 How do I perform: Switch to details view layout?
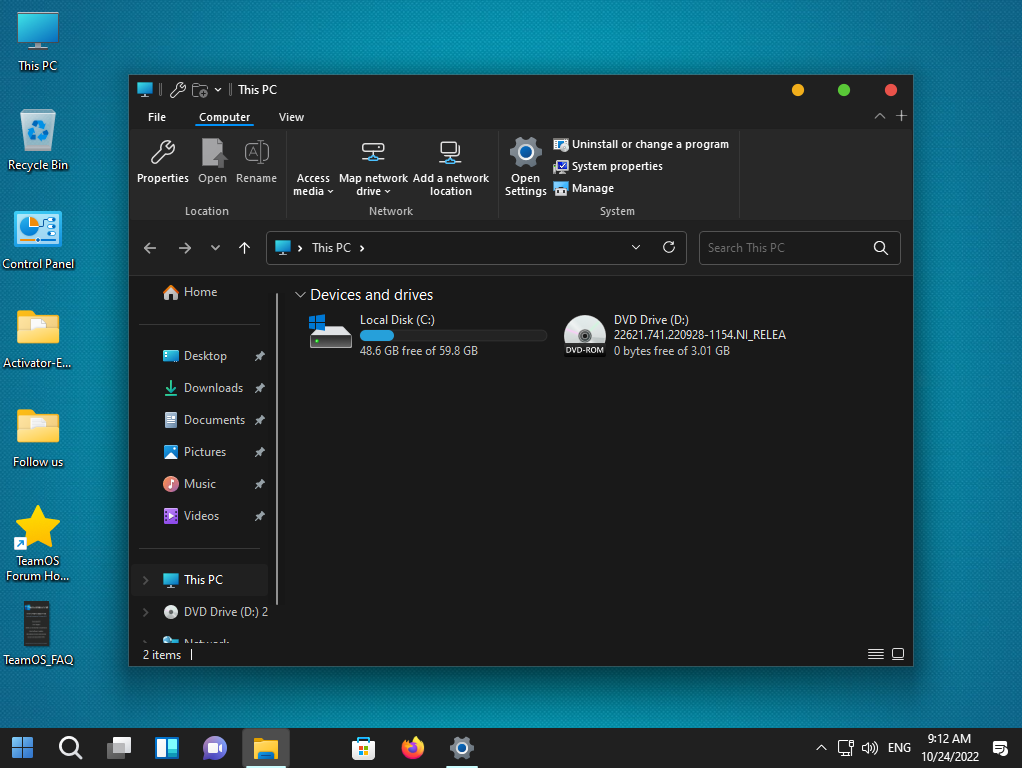[x=876, y=654]
